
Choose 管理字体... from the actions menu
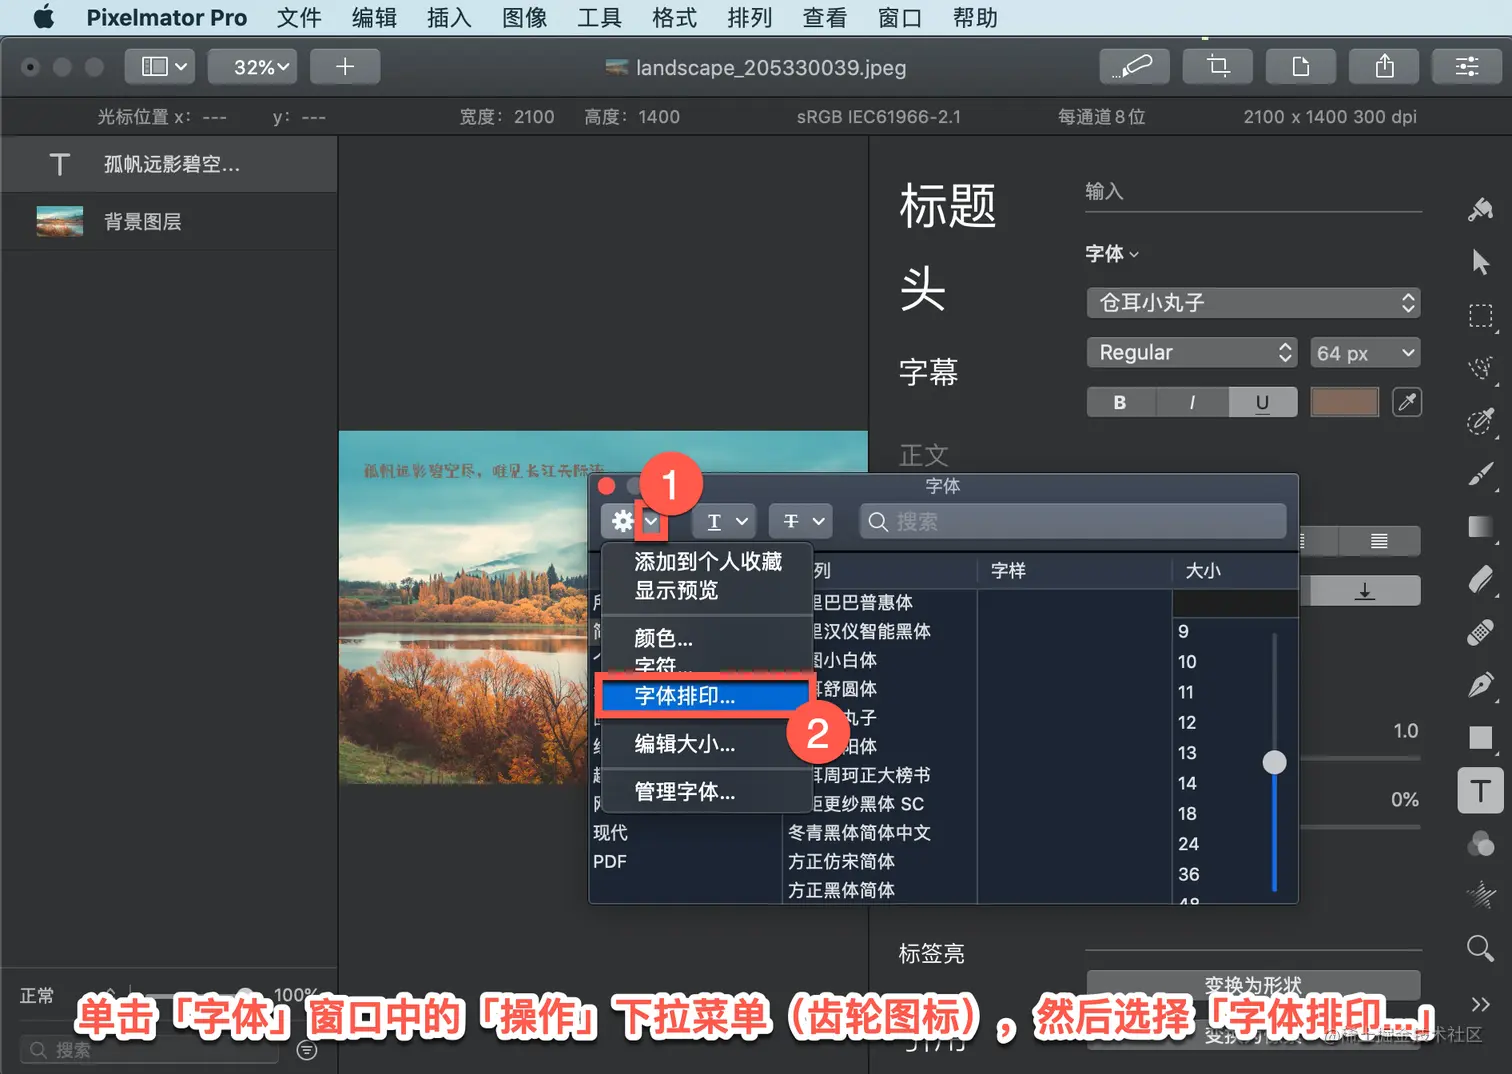pyautogui.click(x=707, y=792)
